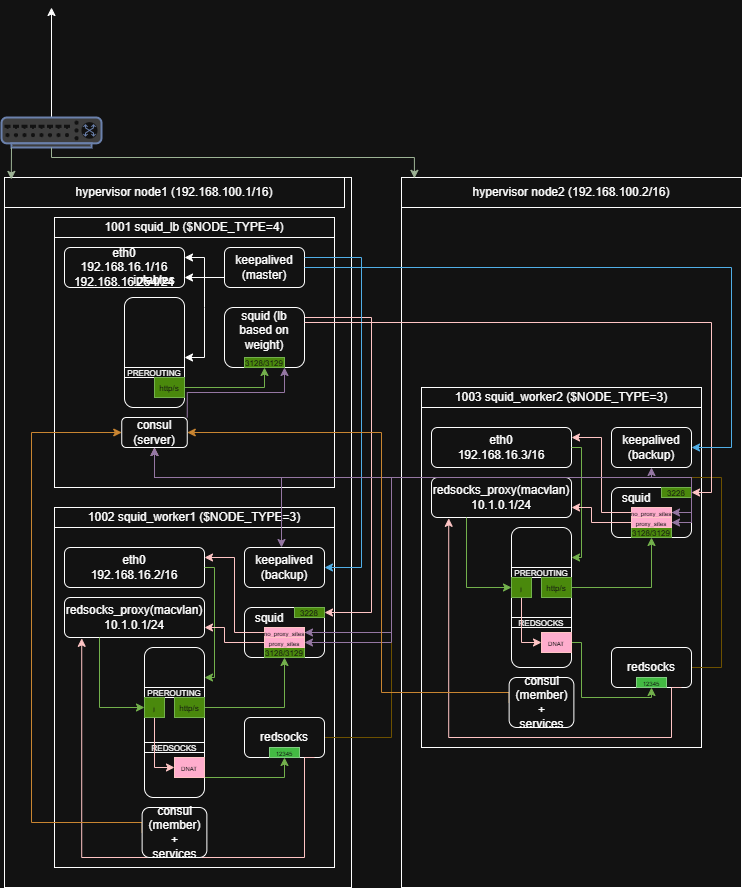This screenshot has height=888, width=742.
Task: Click the 12345 port tag in squid_worker1
Action: [284, 753]
